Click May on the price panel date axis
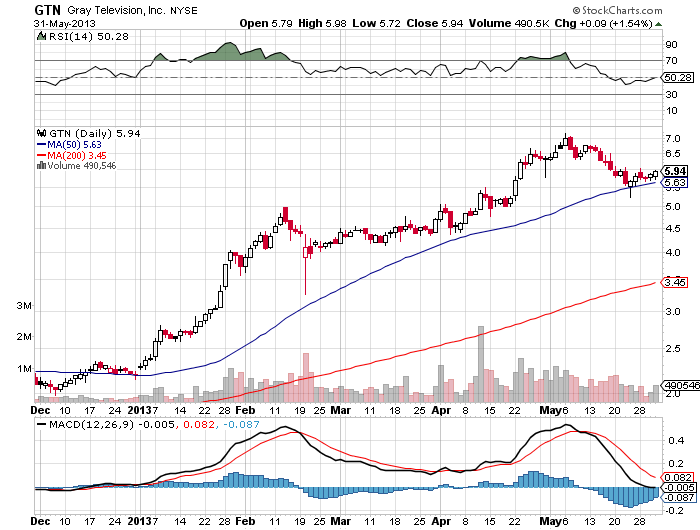 [550, 410]
